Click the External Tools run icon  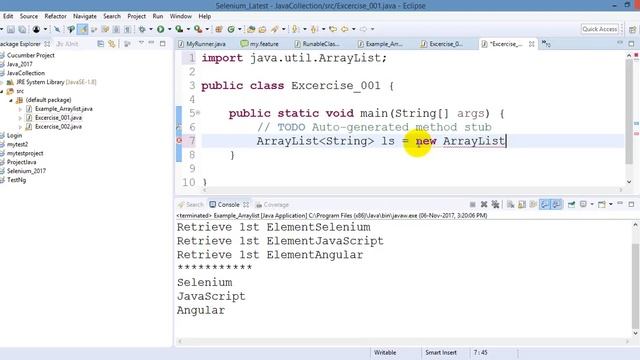(198, 29)
